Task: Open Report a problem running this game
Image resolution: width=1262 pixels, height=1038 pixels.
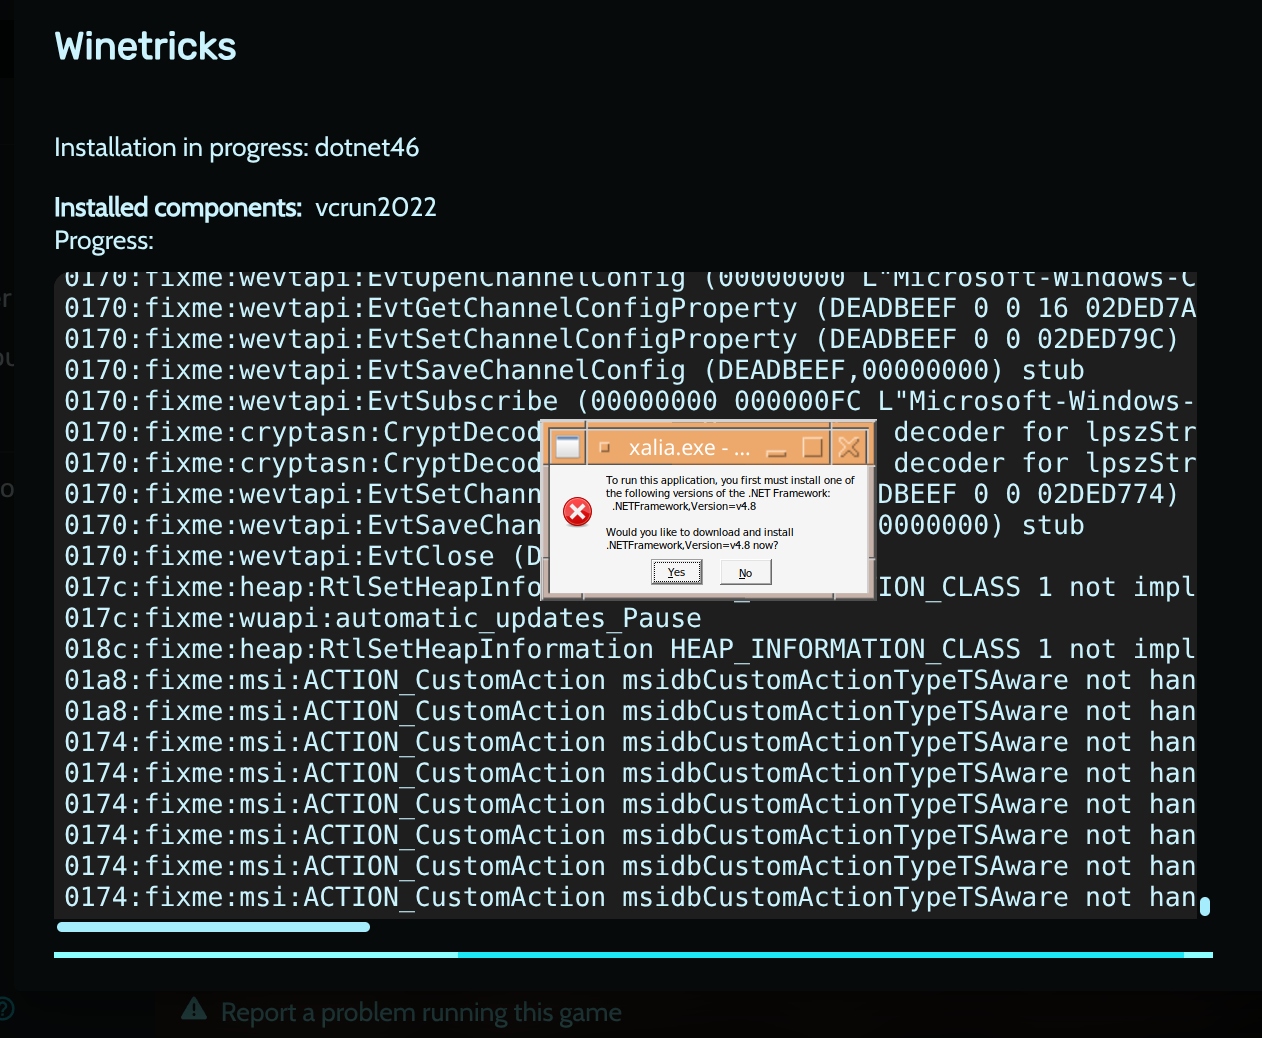Action: tap(421, 1013)
